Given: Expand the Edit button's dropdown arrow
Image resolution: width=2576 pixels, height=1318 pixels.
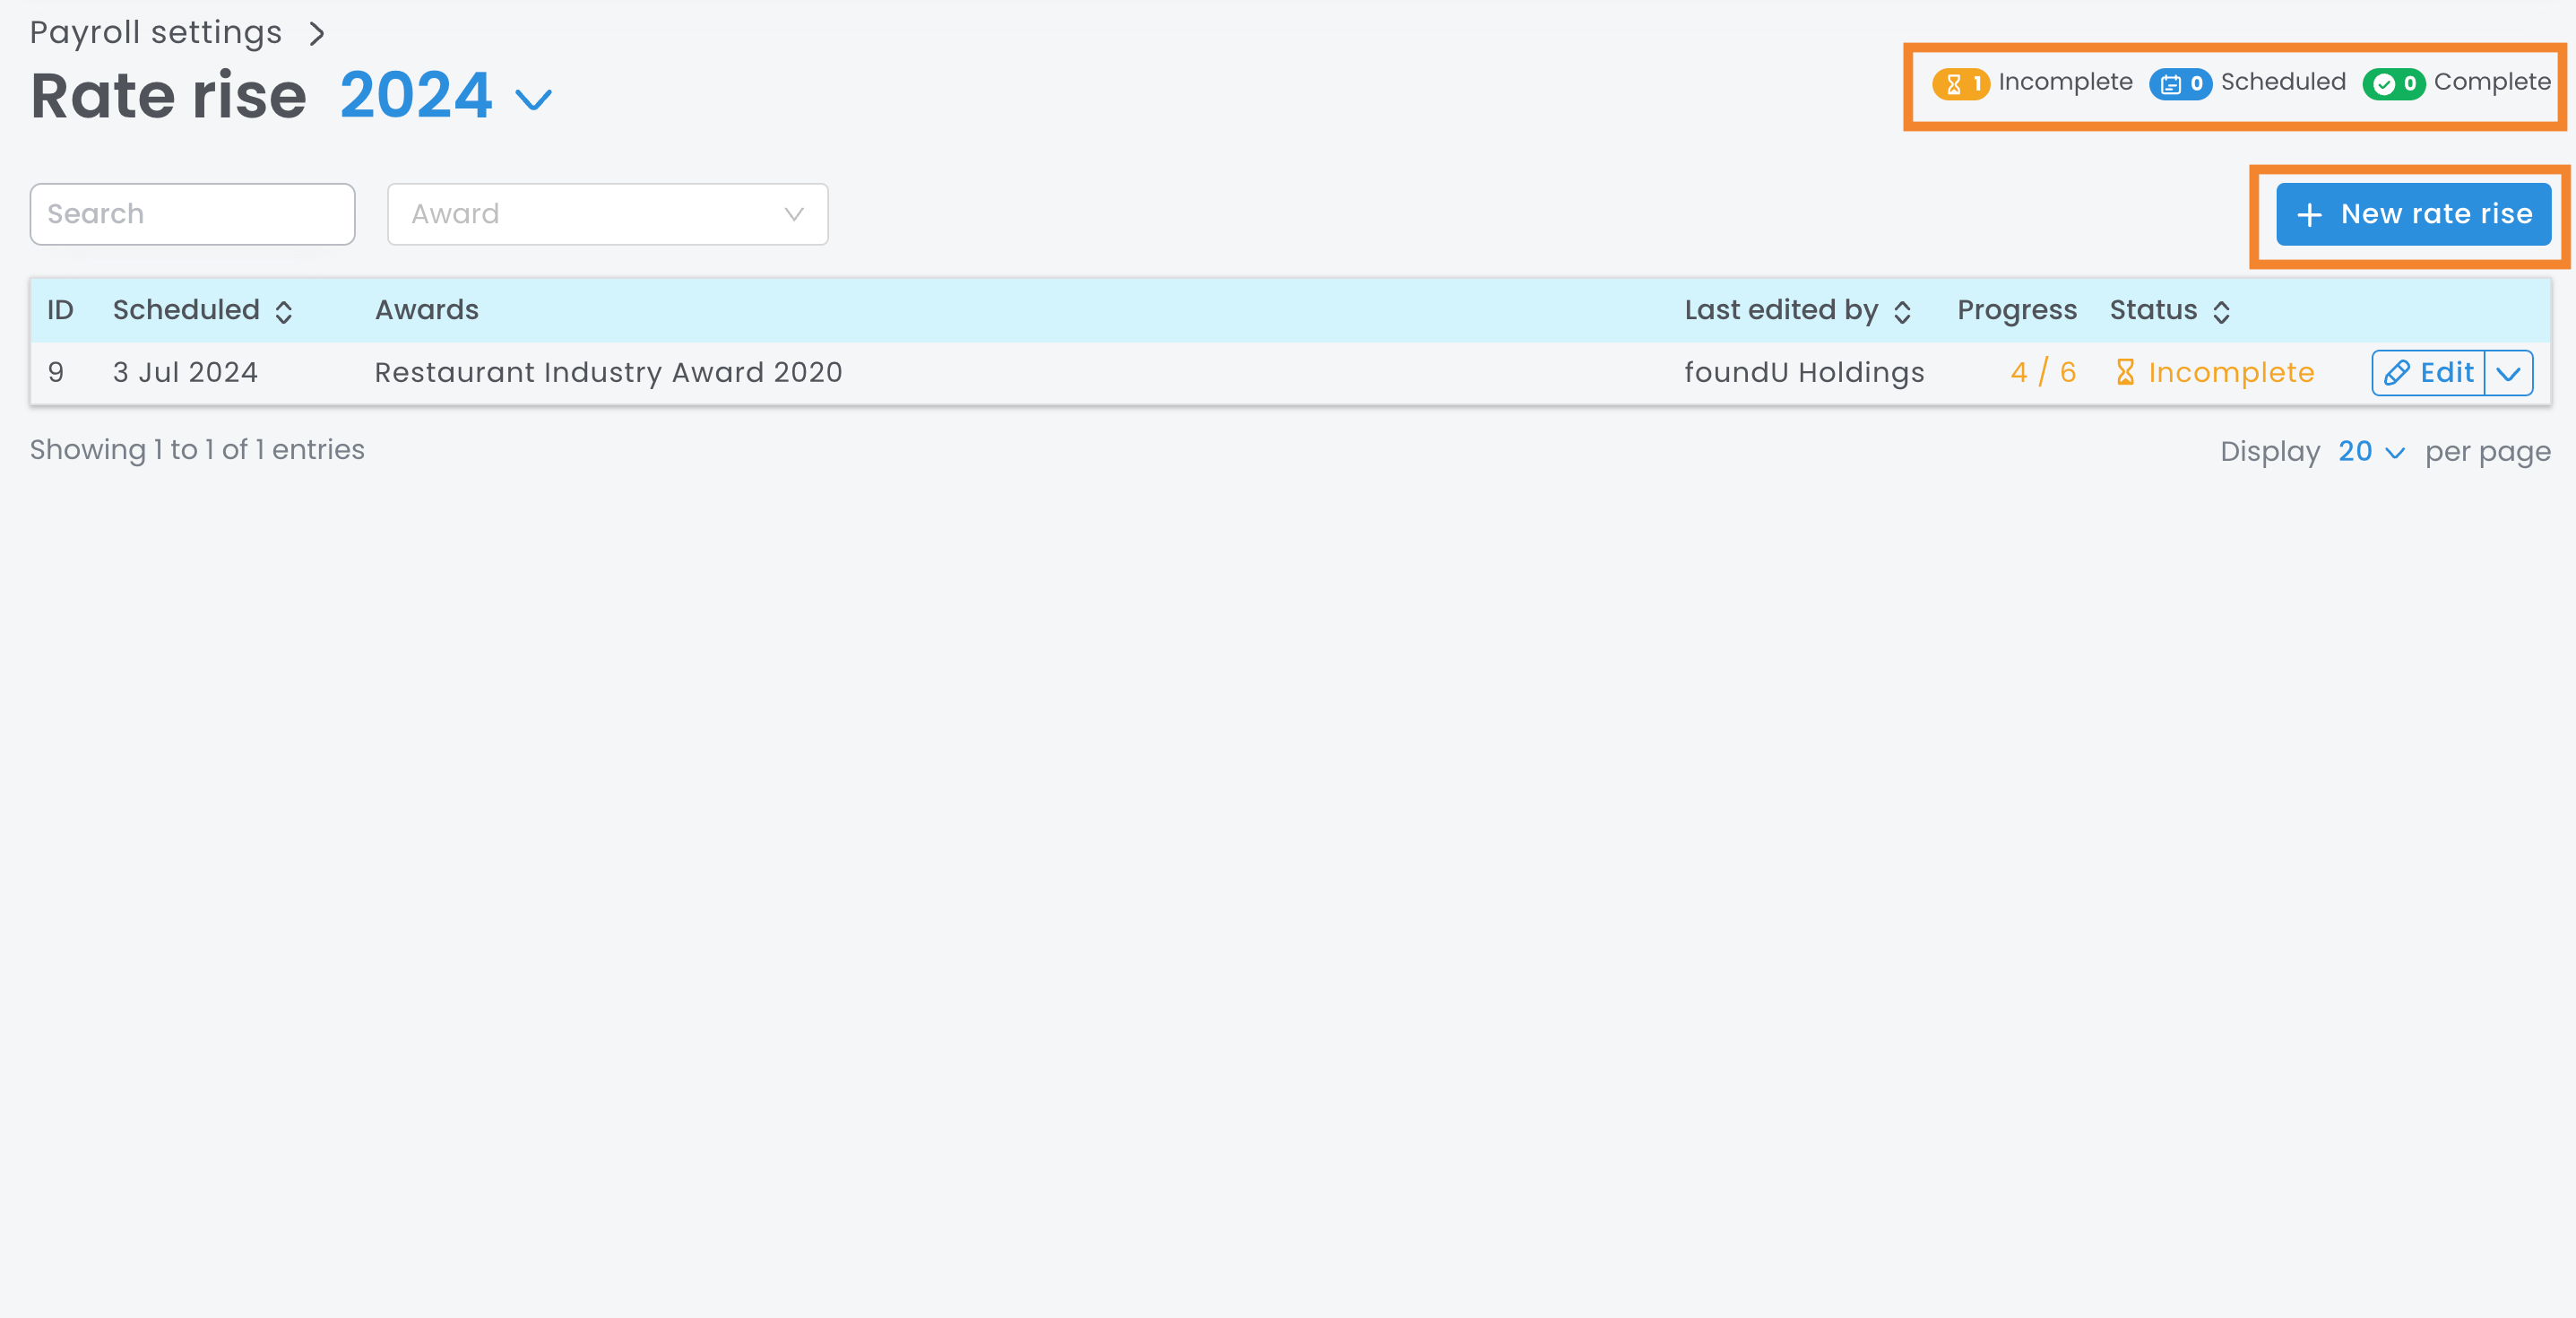Looking at the screenshot, I should tap(2508, 373).
